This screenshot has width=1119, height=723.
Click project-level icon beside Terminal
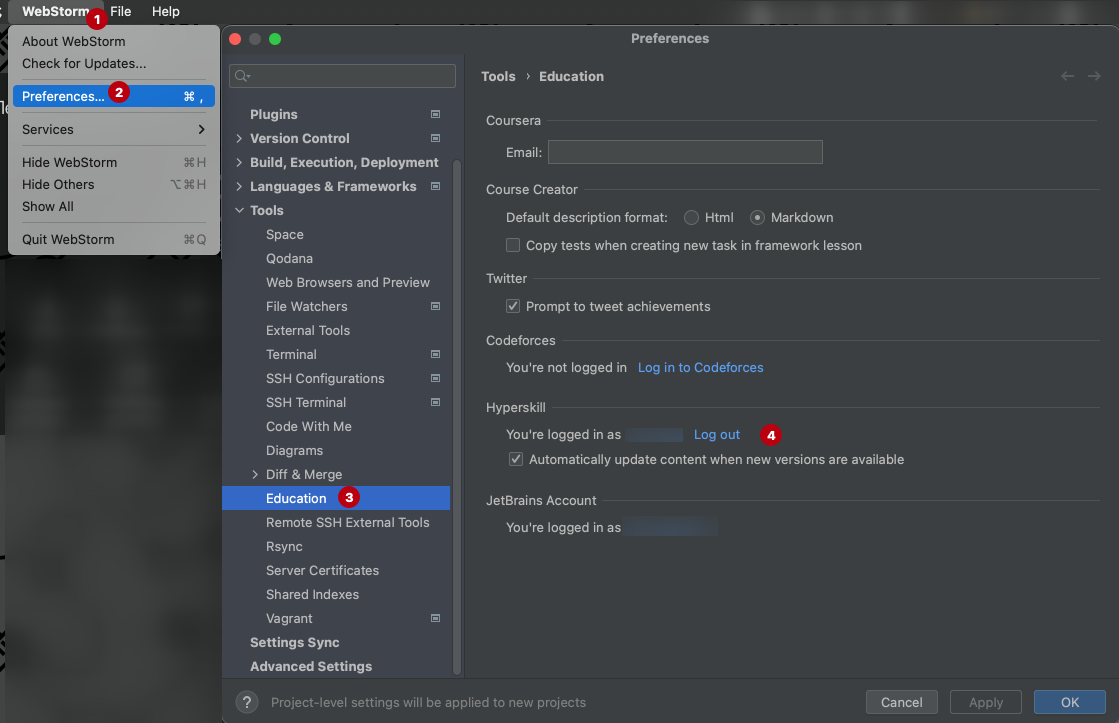[x=435, y=354]
